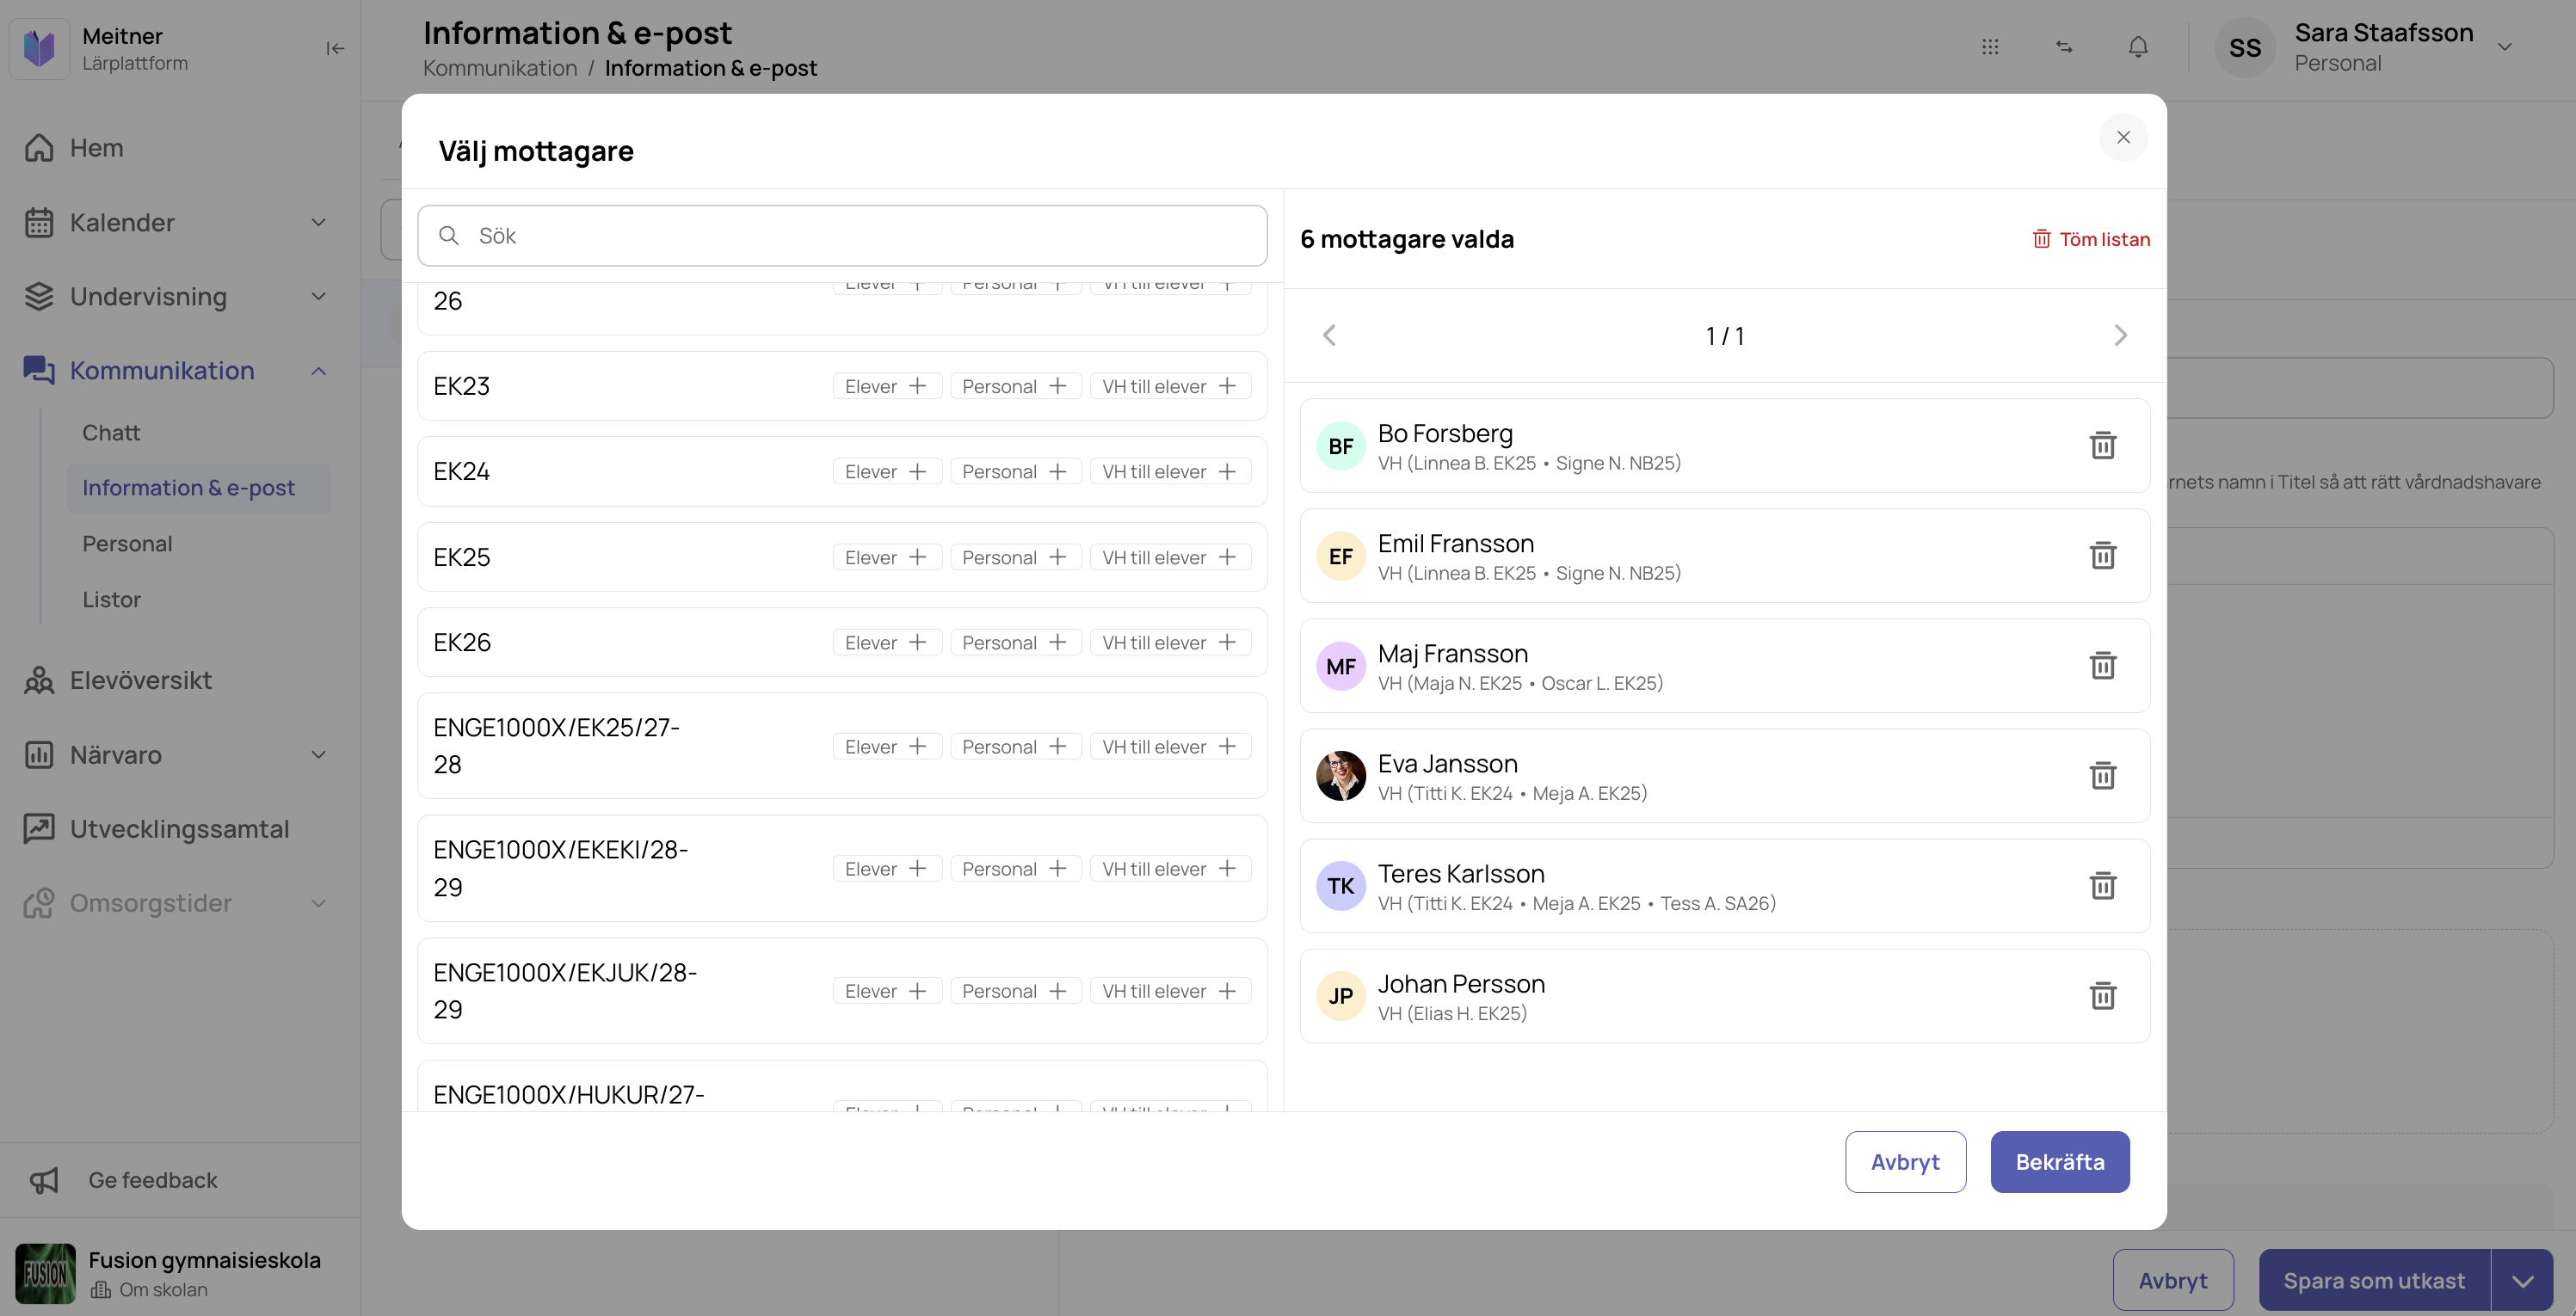Screen dimensions: 2576x1316
Task: Add VH till elever for ENGE1000X/EKJUK/28-29
Action: pyautogui.click(x=1170, y=991)
